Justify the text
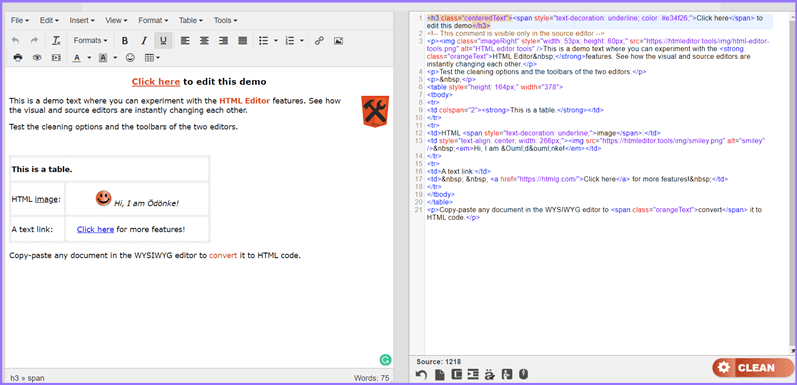The width and height of the screenshot is (797, 385). [x=242, y=41]
